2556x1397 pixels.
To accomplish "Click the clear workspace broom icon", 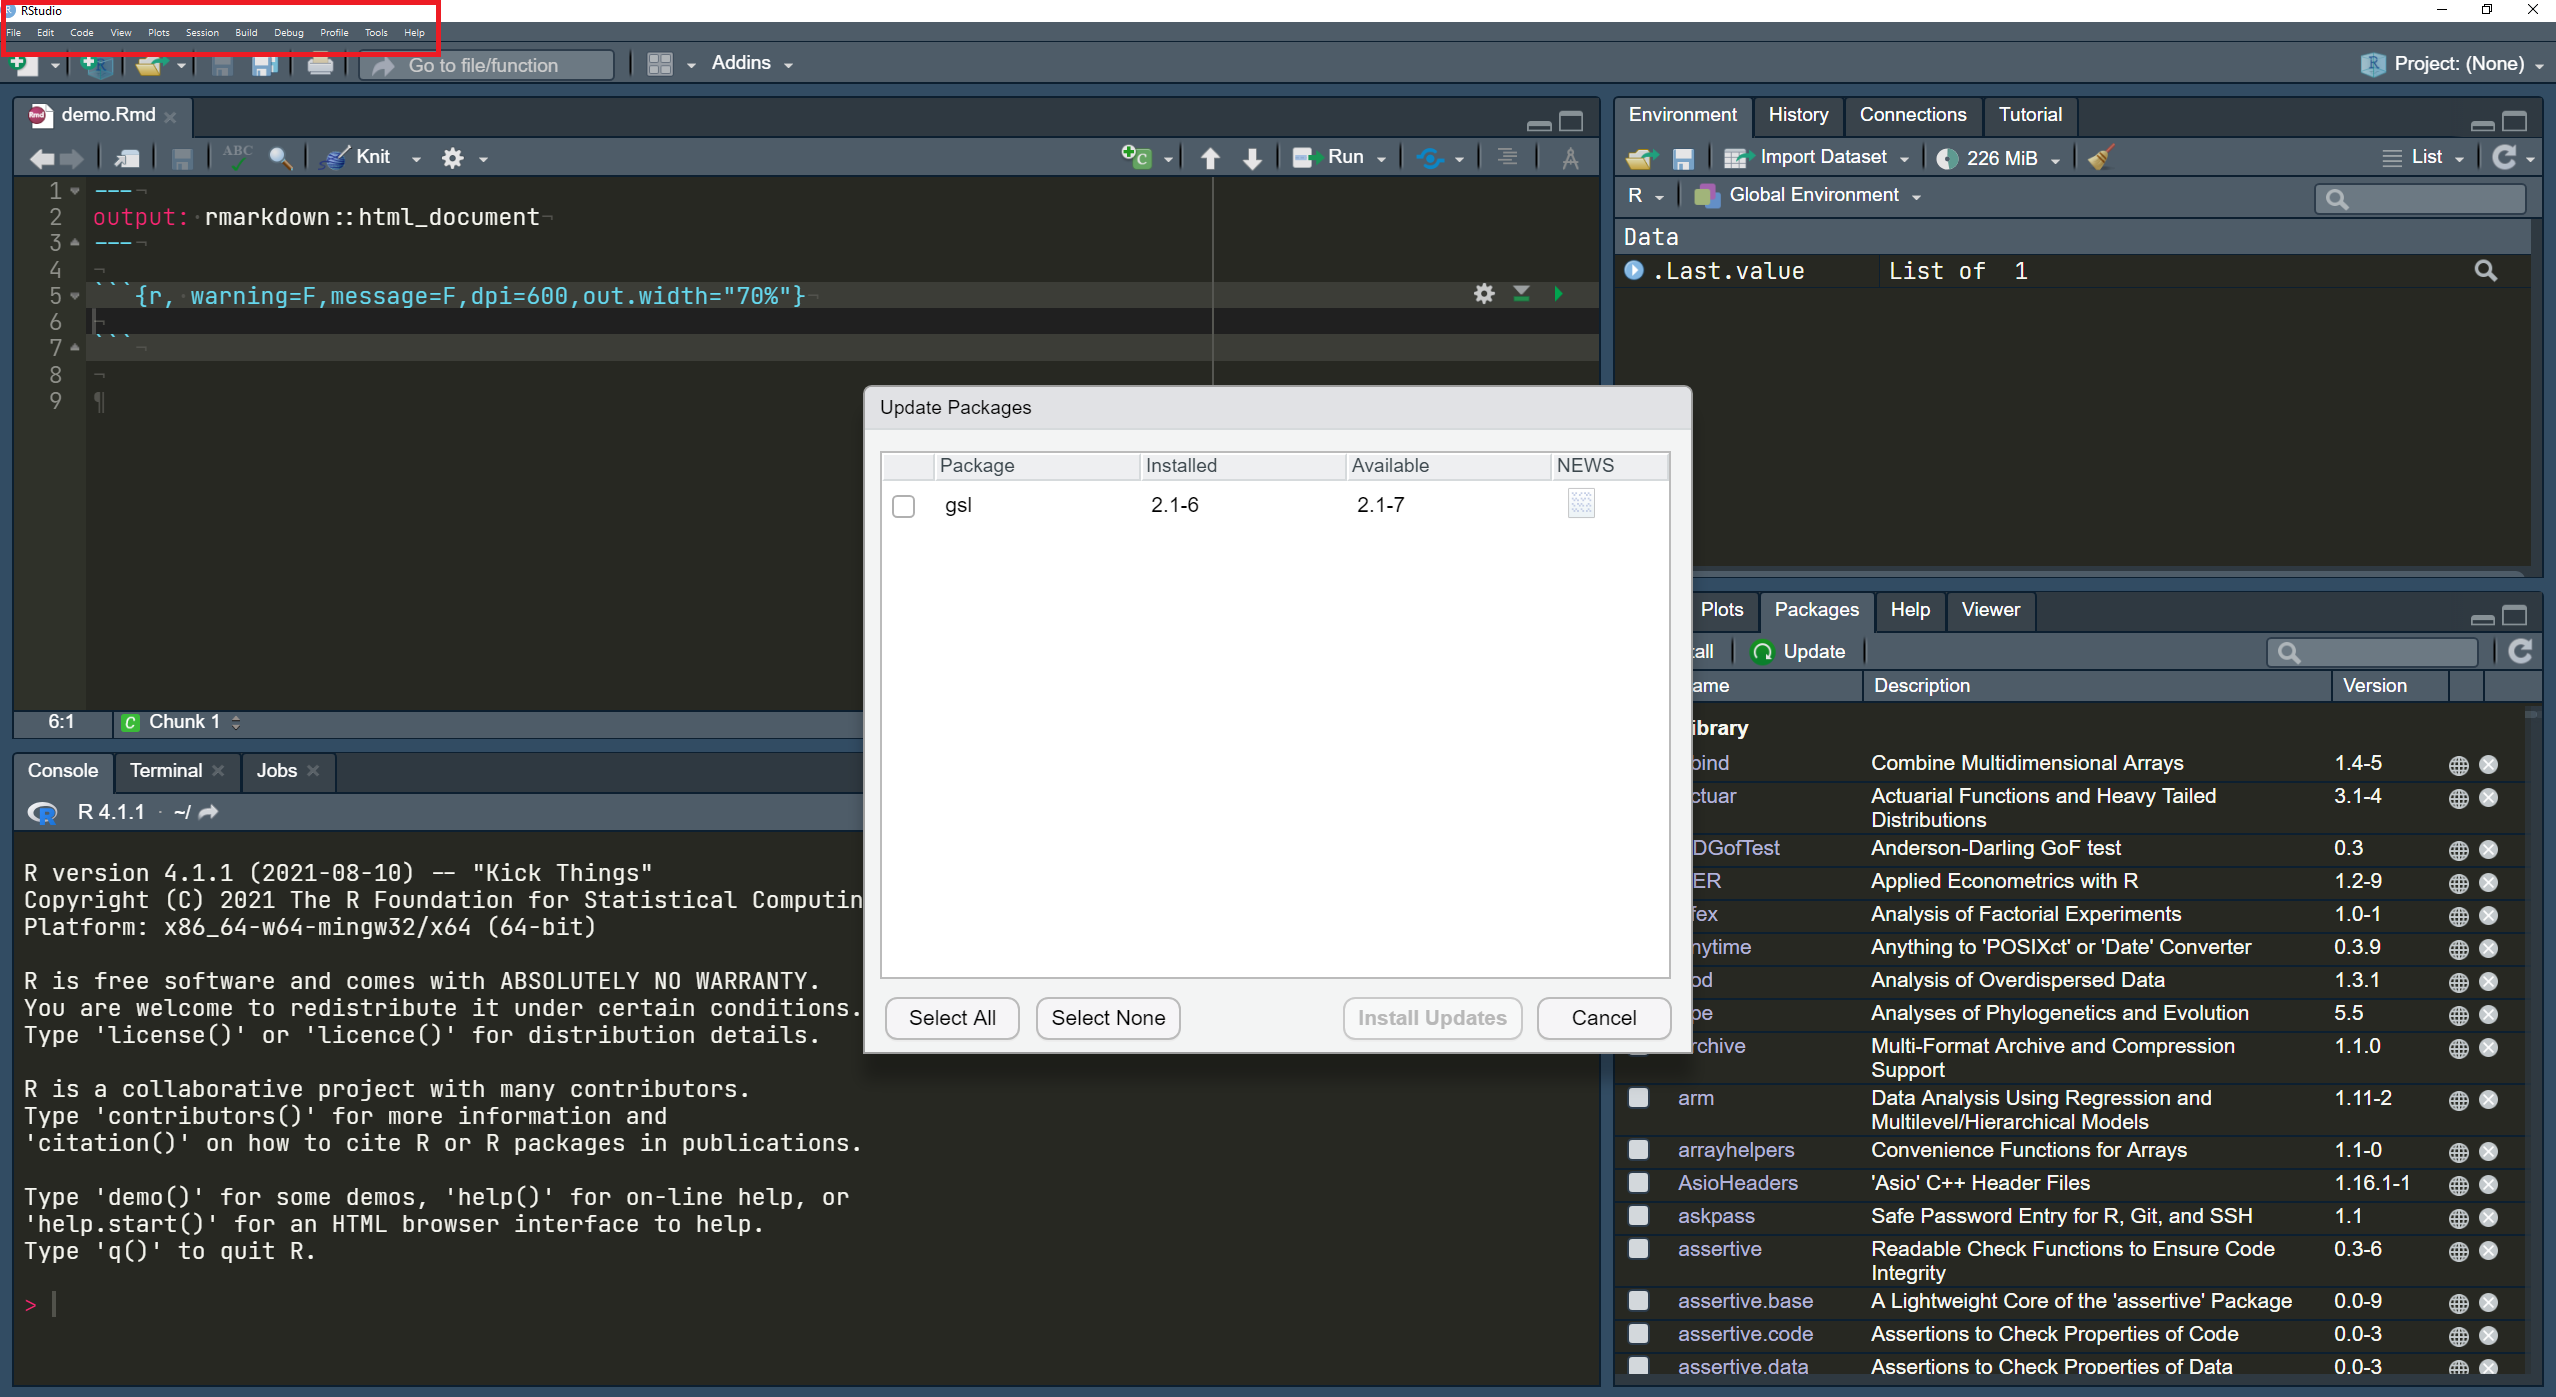I will point(2100,158).
